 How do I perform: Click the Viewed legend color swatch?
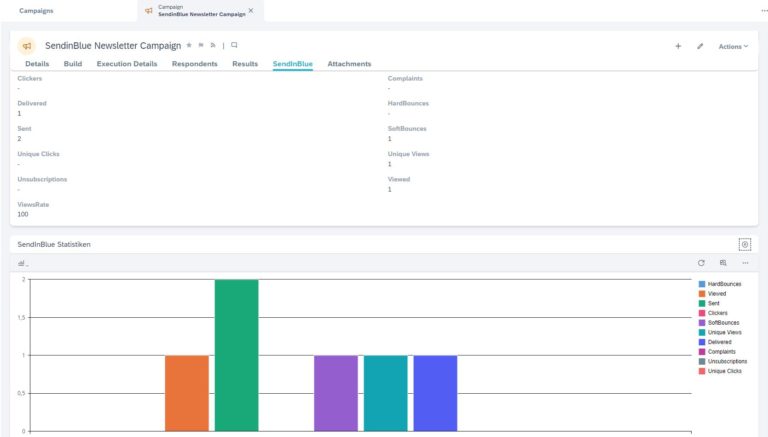coord(702,294)
